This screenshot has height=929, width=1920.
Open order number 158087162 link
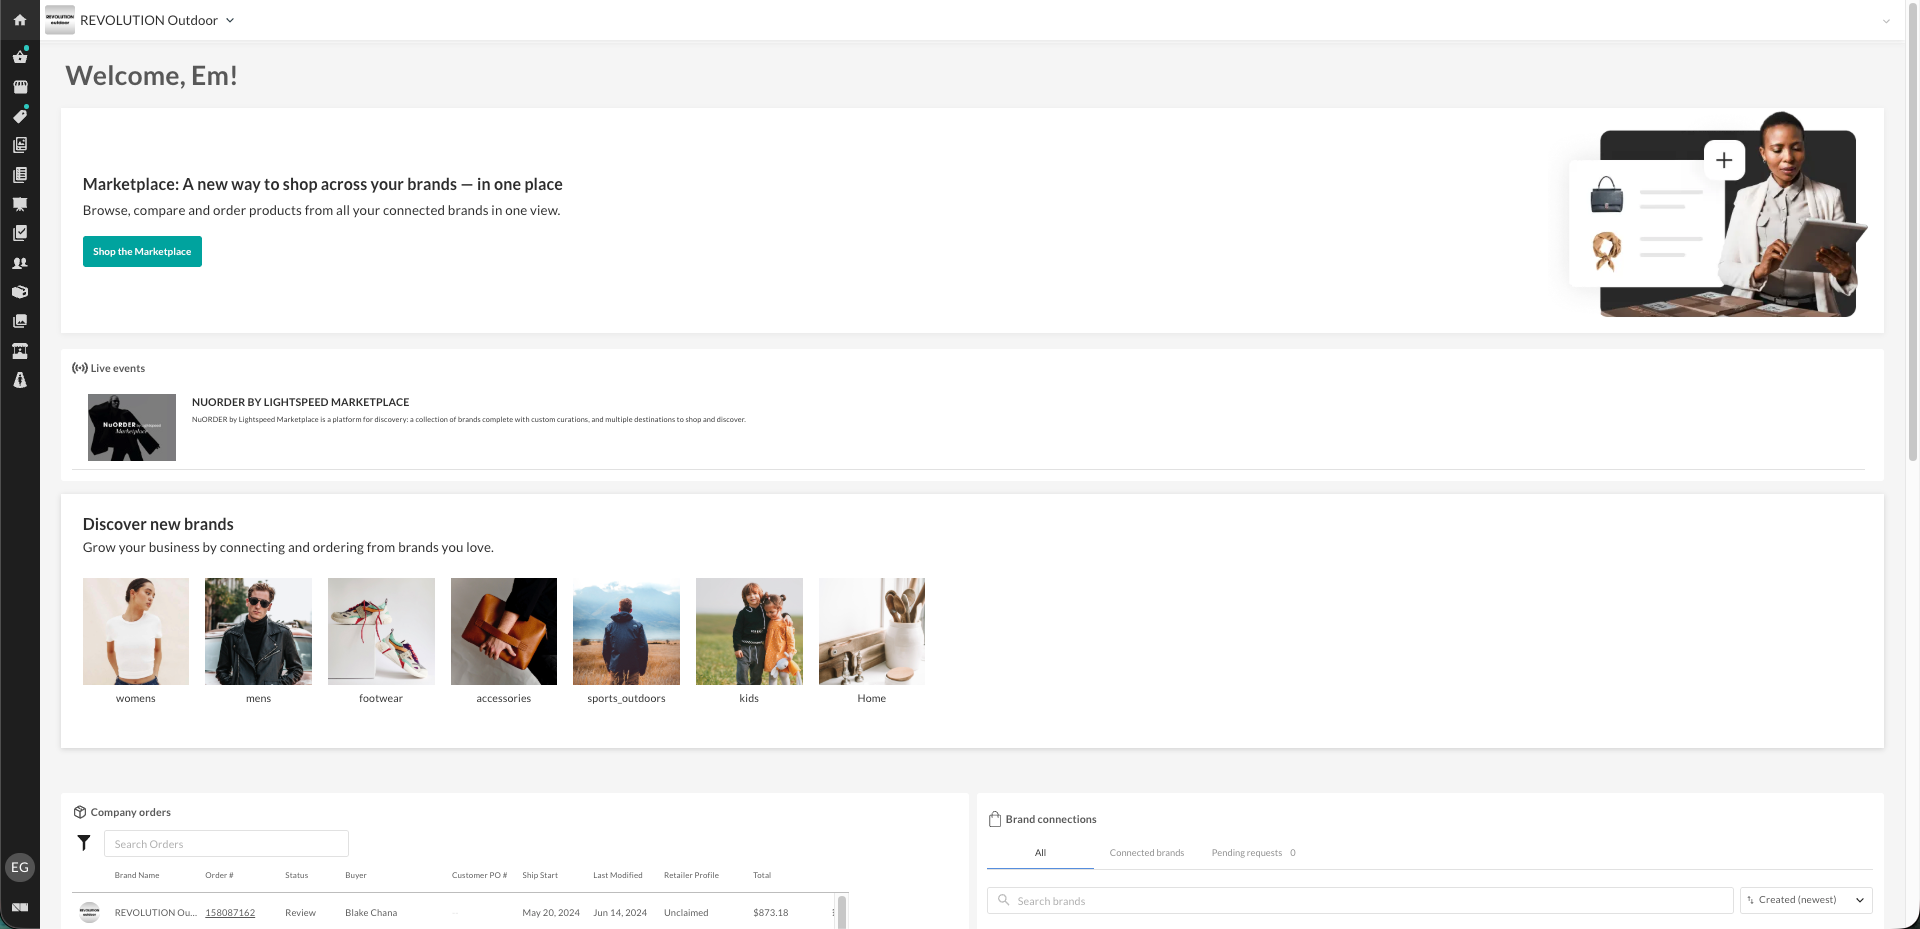tap(230, 913)
